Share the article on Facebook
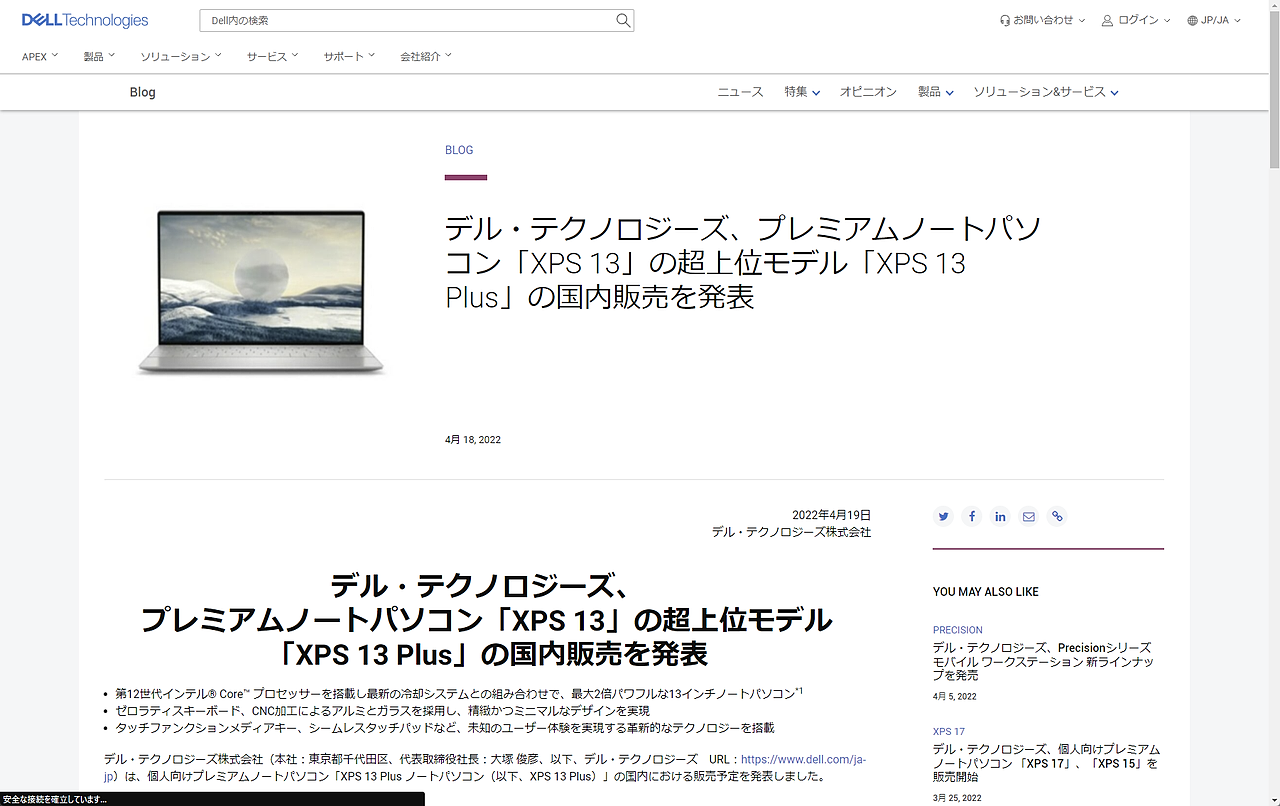 pyautogui.click(x=971, y=516)
